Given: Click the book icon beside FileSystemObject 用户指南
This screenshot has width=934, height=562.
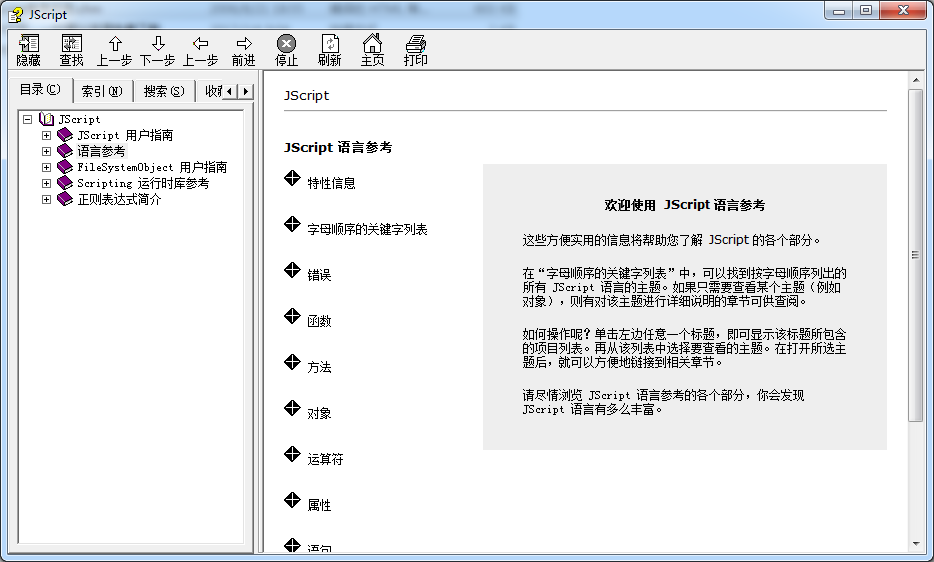Looking at the screenshot, I should click(x=65, y=167).
